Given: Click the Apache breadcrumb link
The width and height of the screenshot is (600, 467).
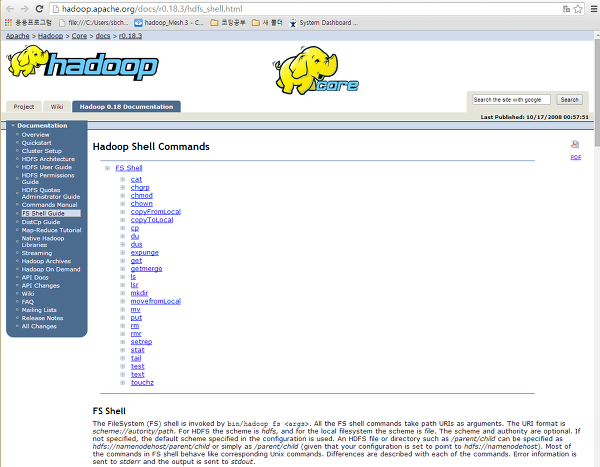Looking at the screenshot, I should pyautogui.click(x=18, y=36).
